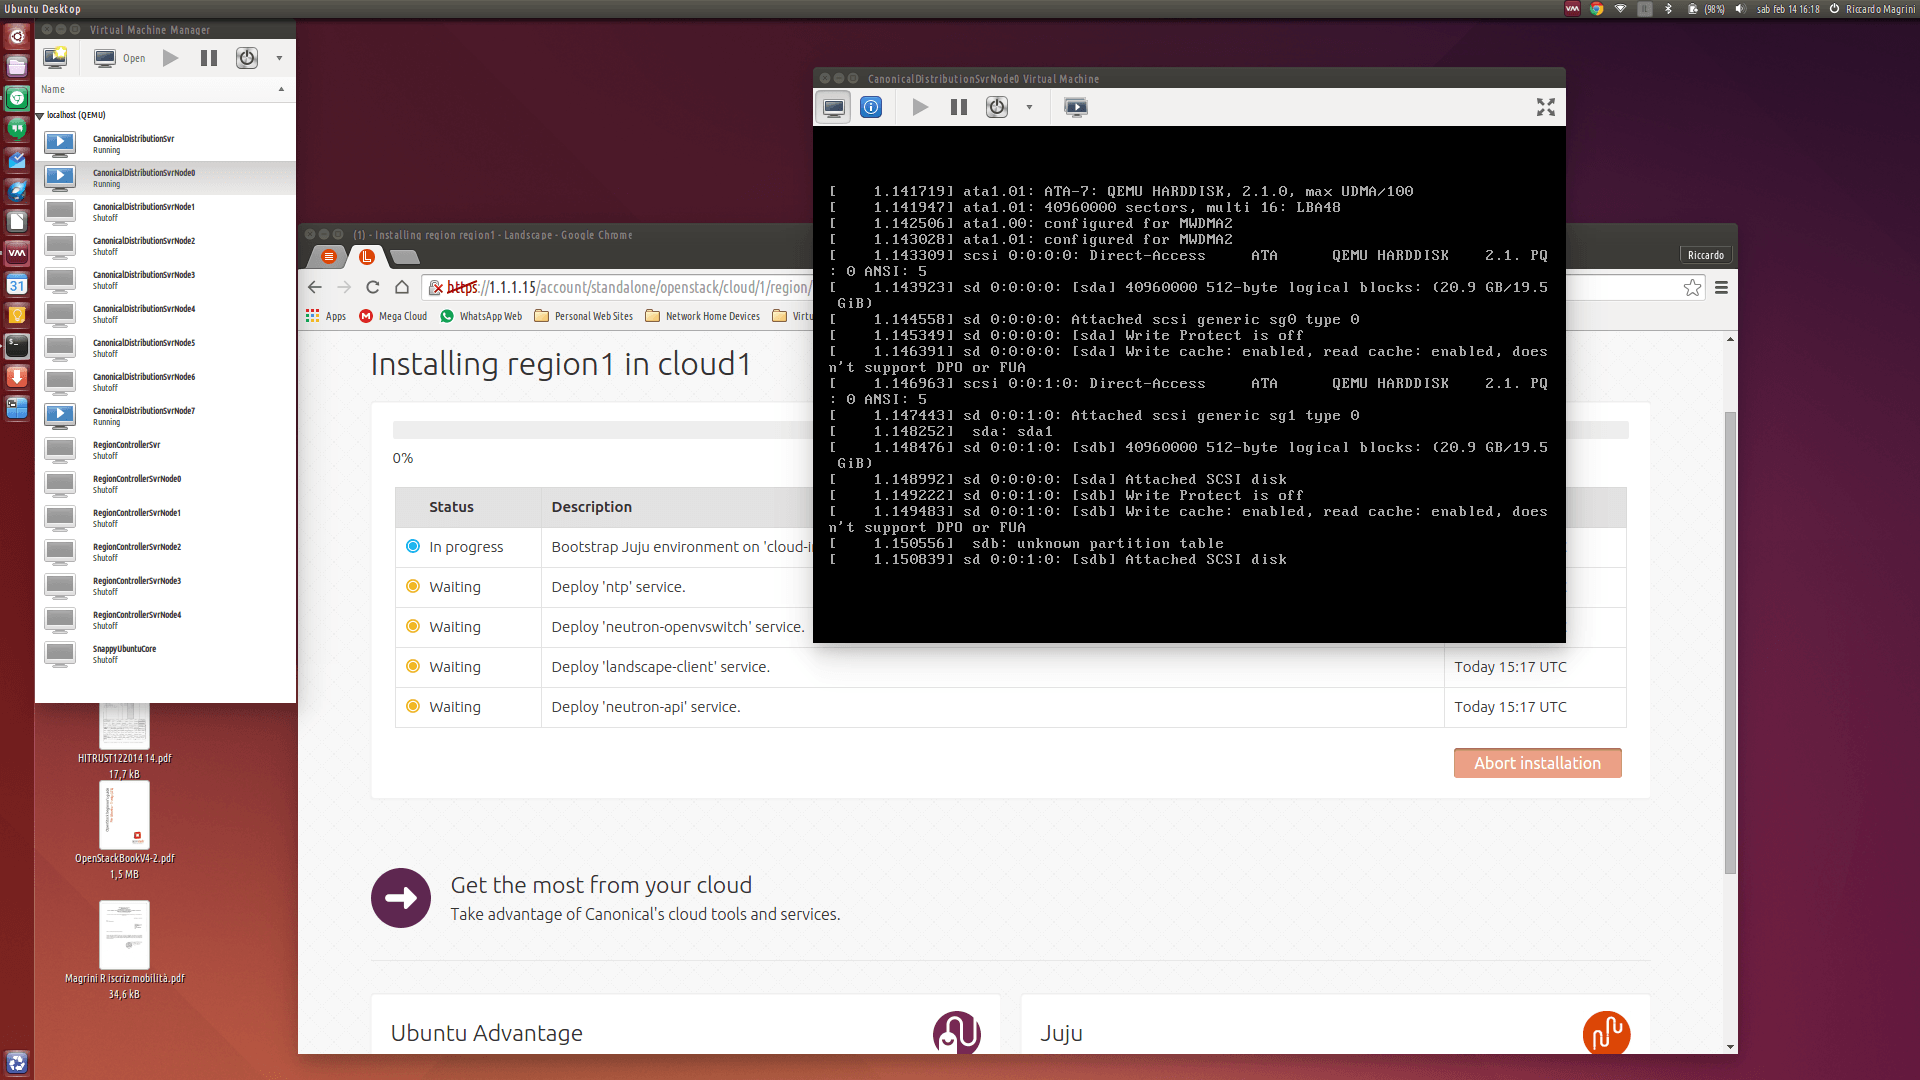Pause the selected VM in Manager toolbar

pos(209,58)
